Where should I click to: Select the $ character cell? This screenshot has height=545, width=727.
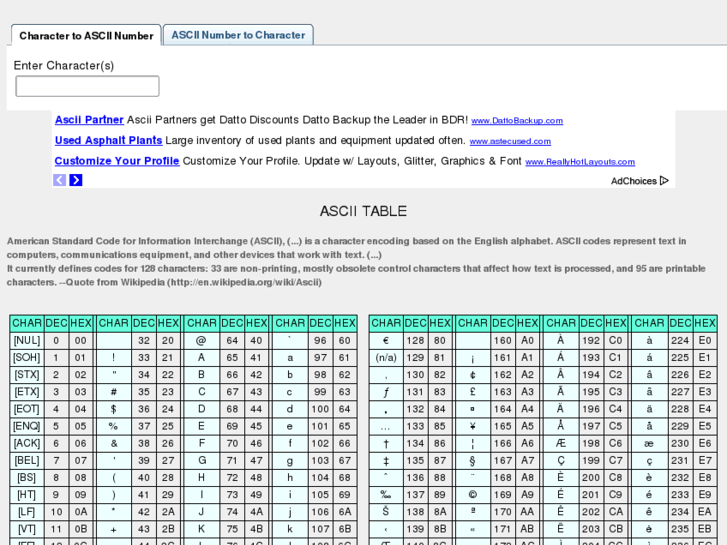(x=114, y=409)
